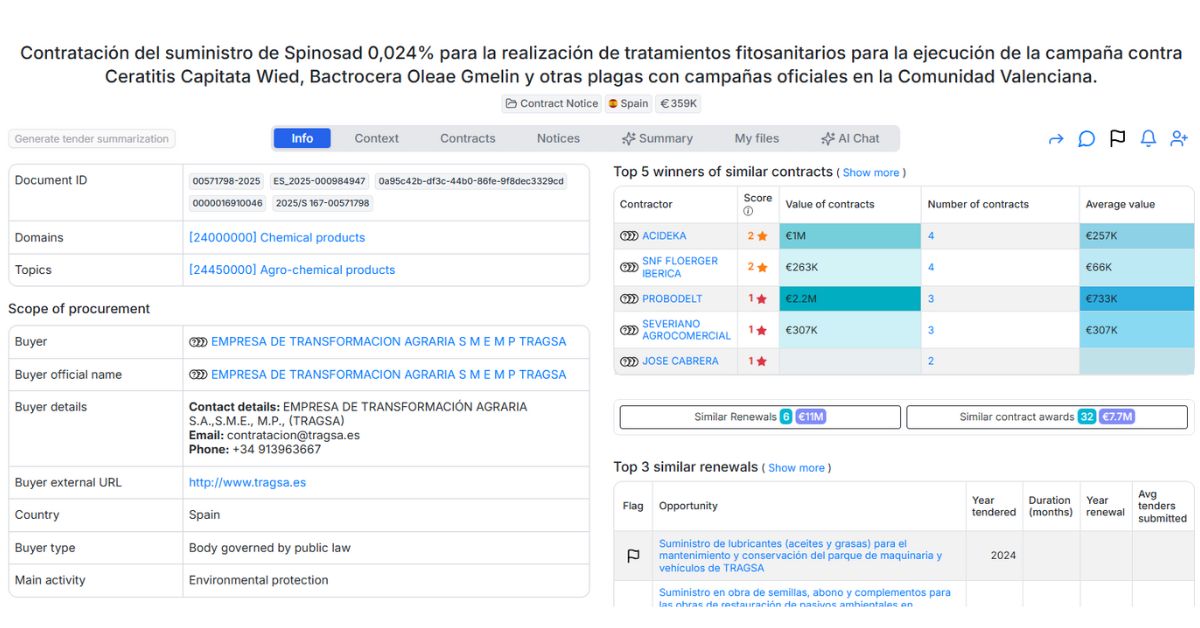Click the Agro-chemical products topic link
This screenshot has width=1200, height=628.
[292, 270]
